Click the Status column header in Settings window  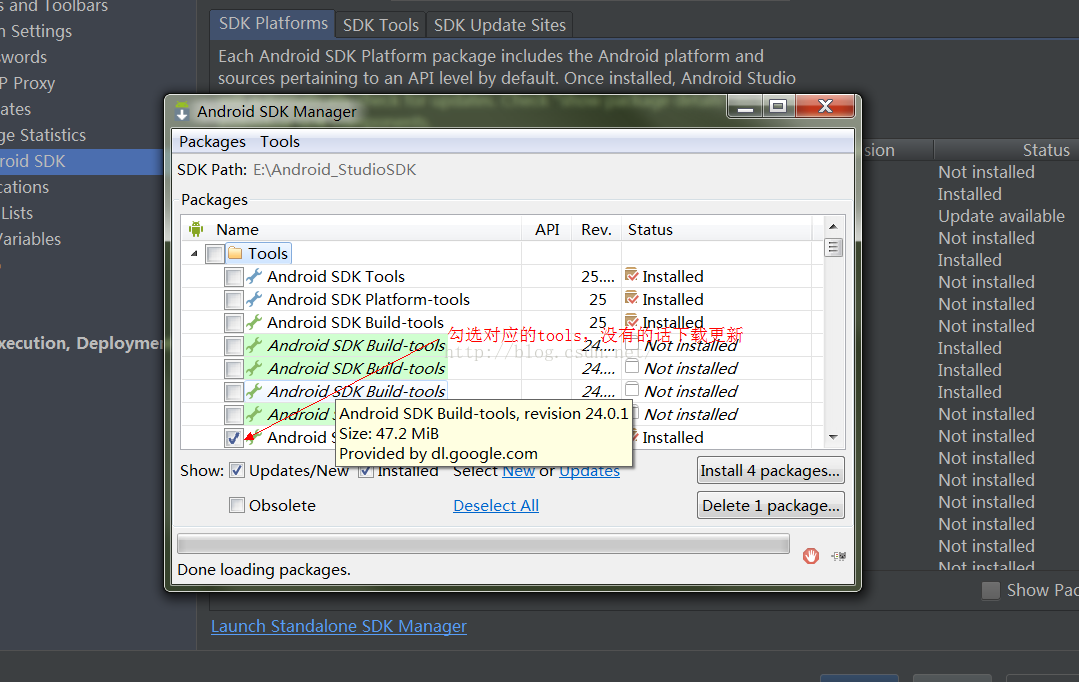[1046, 150]
